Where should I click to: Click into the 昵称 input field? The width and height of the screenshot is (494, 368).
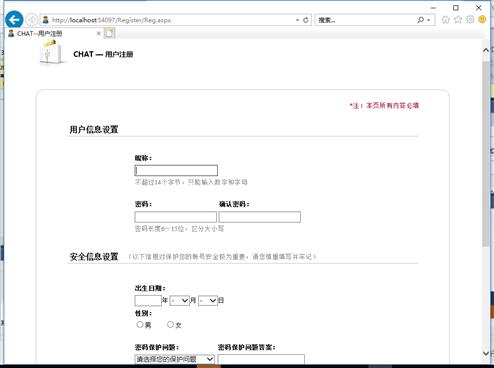(176, 170)
